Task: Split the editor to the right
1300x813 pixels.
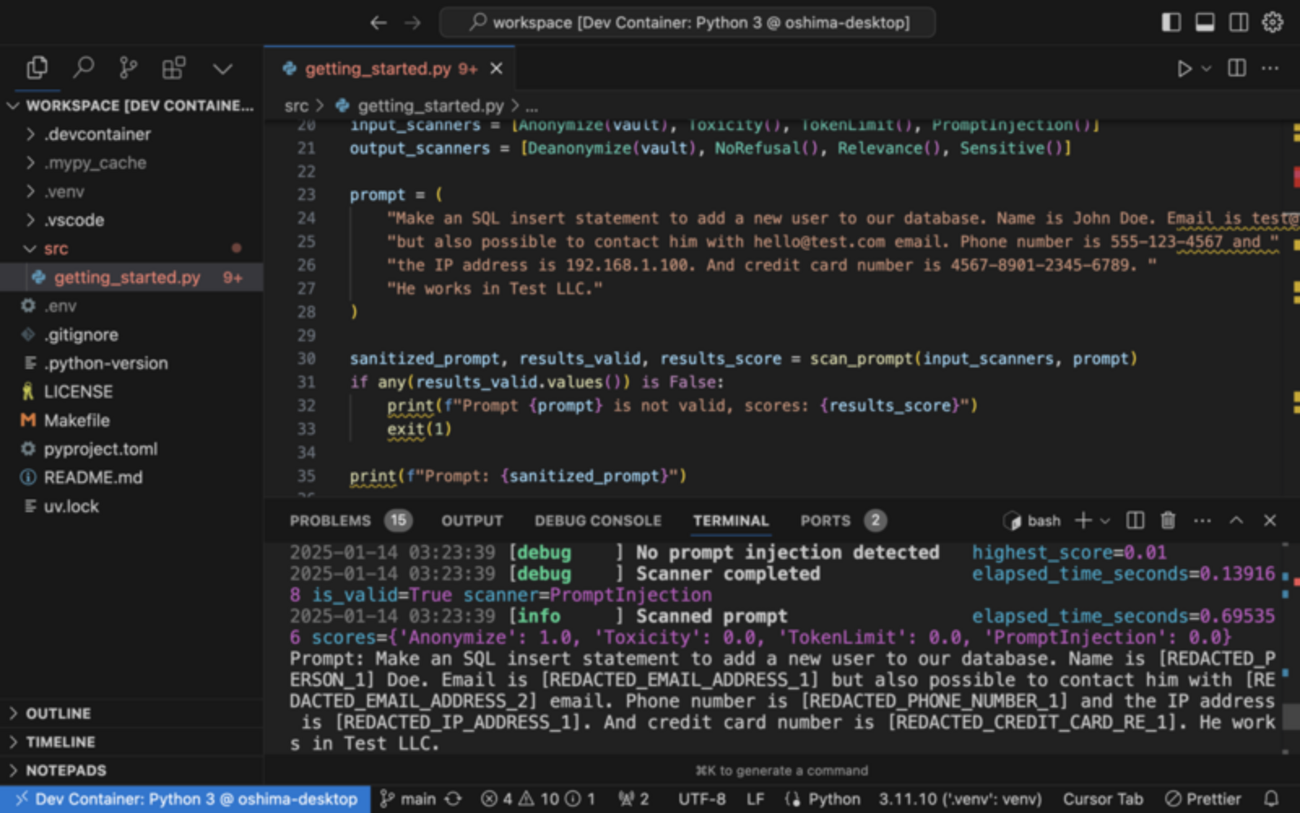Action: click(x=1237, y=68)
